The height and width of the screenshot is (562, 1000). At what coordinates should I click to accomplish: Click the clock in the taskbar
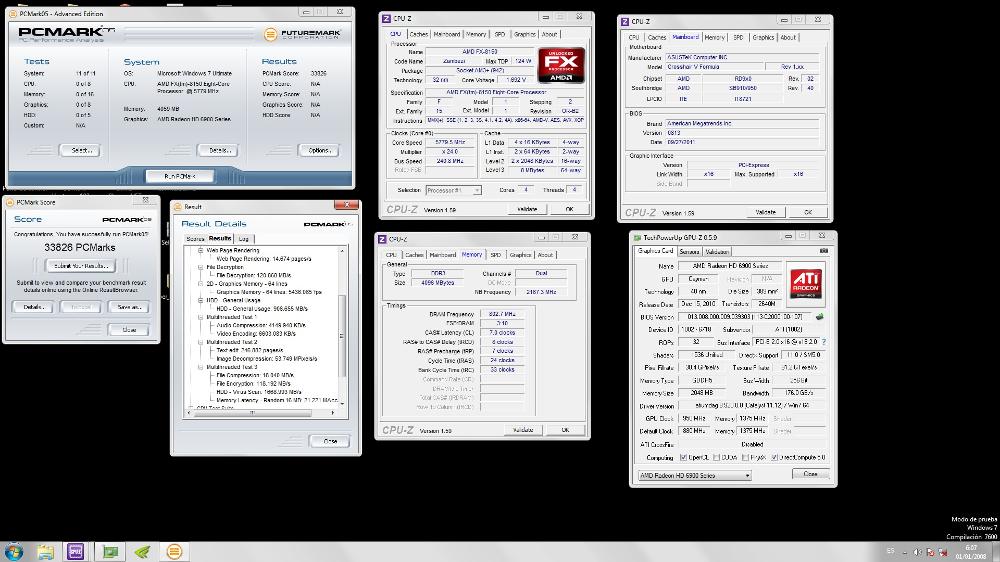pyautogui.click(x=970, y=552)
